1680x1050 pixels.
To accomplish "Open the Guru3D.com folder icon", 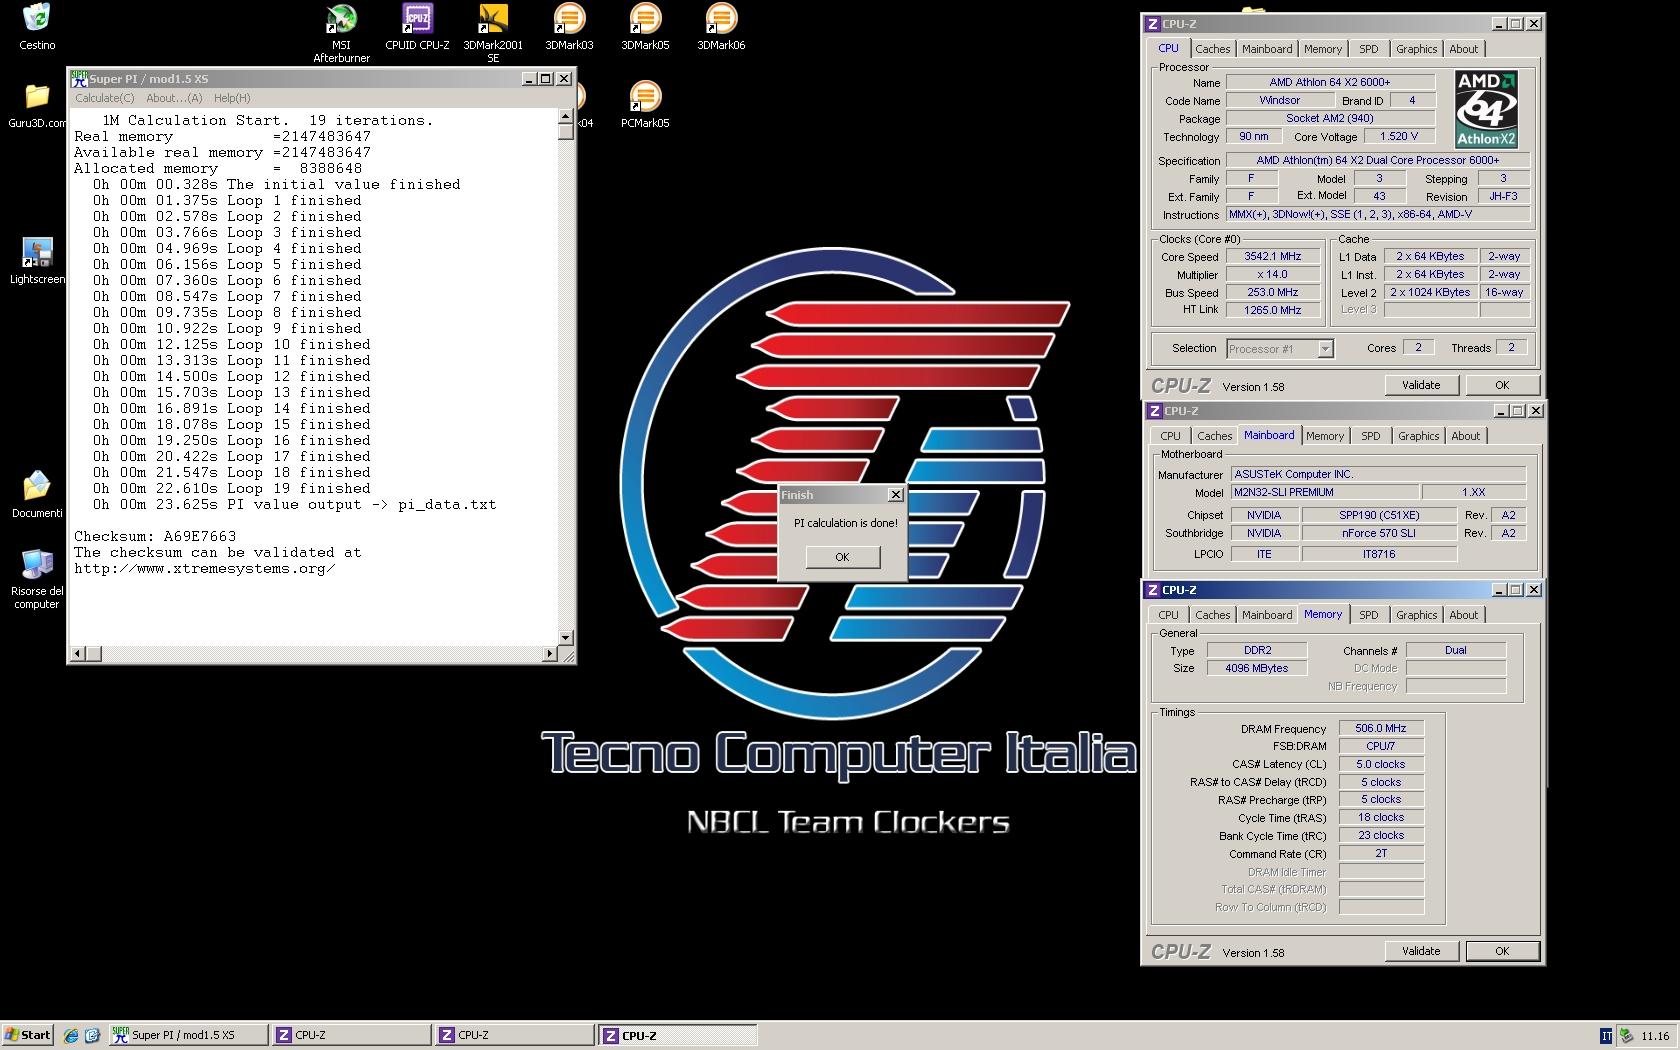I will tap(37, 105).
